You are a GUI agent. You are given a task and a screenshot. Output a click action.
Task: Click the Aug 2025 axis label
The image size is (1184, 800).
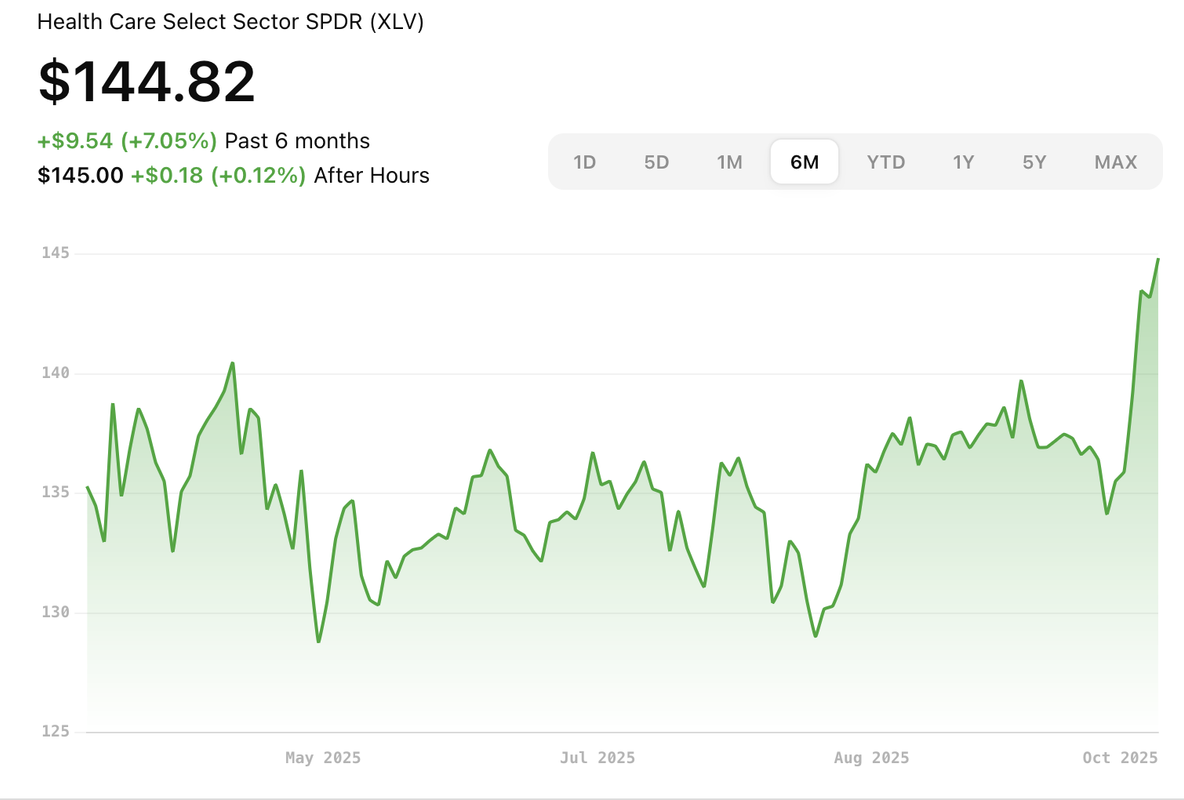pos(871,758)
